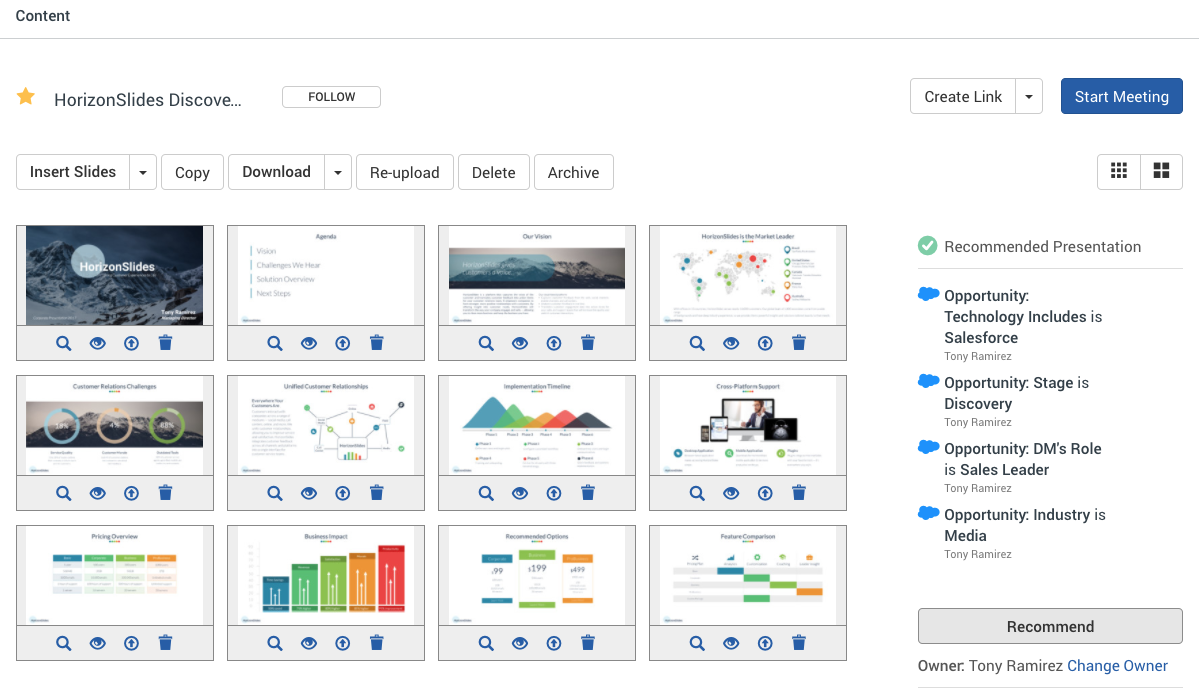1199x698 pixels.
Task: Toggle the eye icon under Feature Comparison
Action: (x=731, y=643)
